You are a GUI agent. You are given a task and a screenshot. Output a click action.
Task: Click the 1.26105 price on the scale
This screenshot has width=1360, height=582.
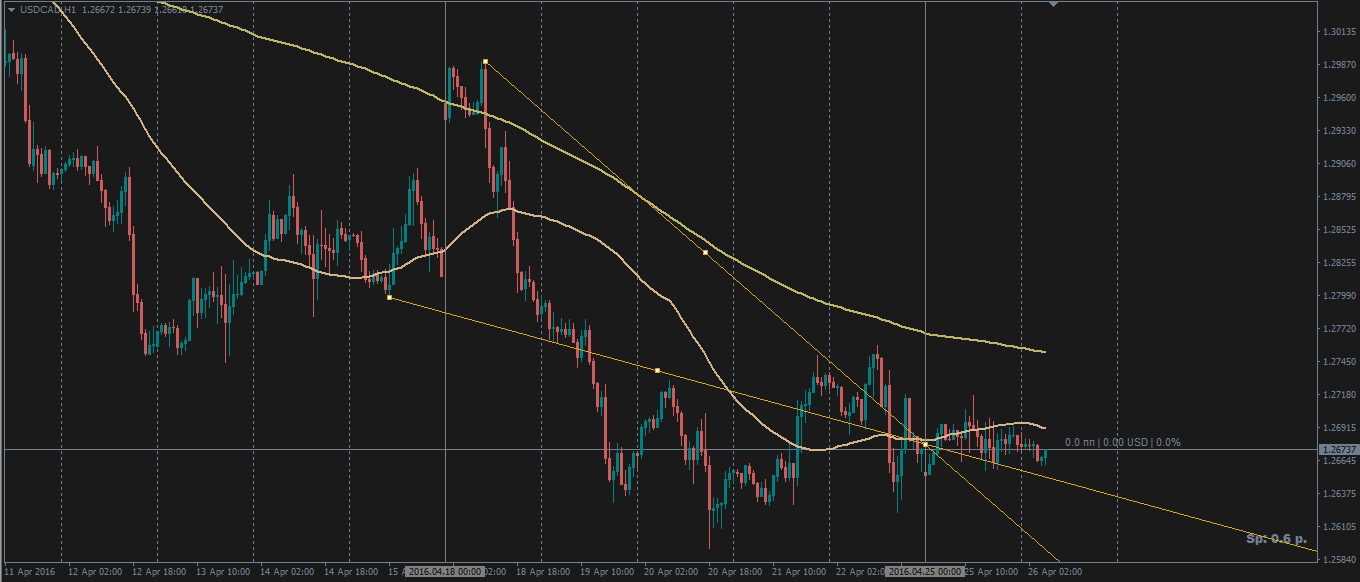(x=1338, y=527)
